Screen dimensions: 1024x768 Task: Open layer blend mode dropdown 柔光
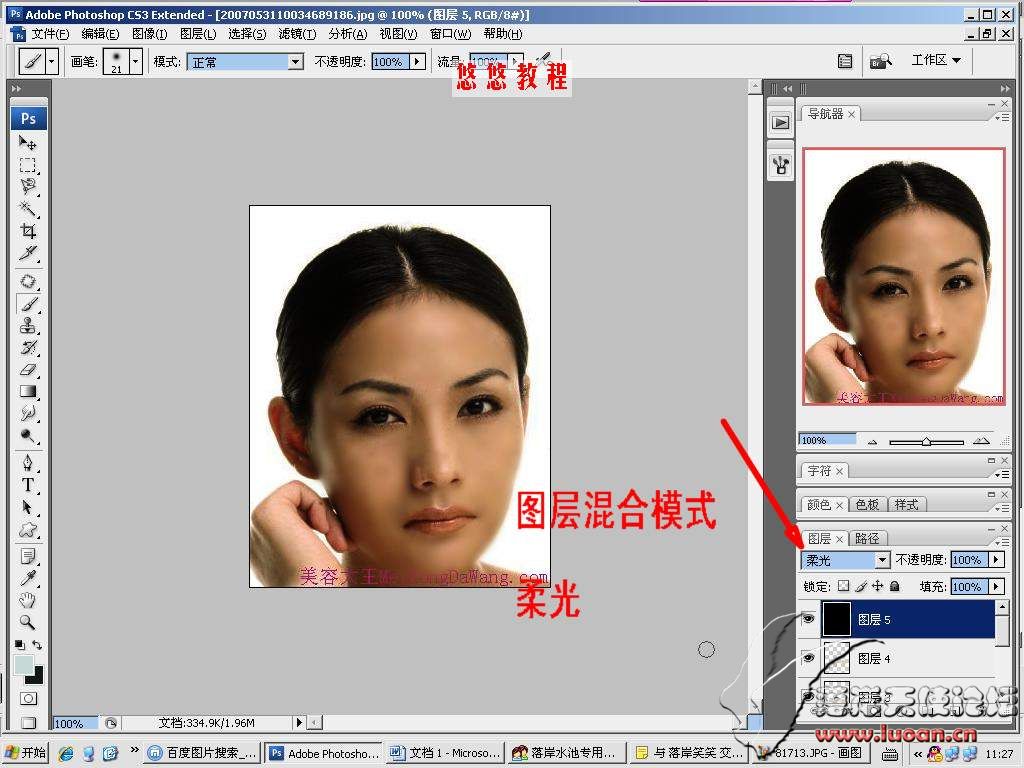pos(882,560)
